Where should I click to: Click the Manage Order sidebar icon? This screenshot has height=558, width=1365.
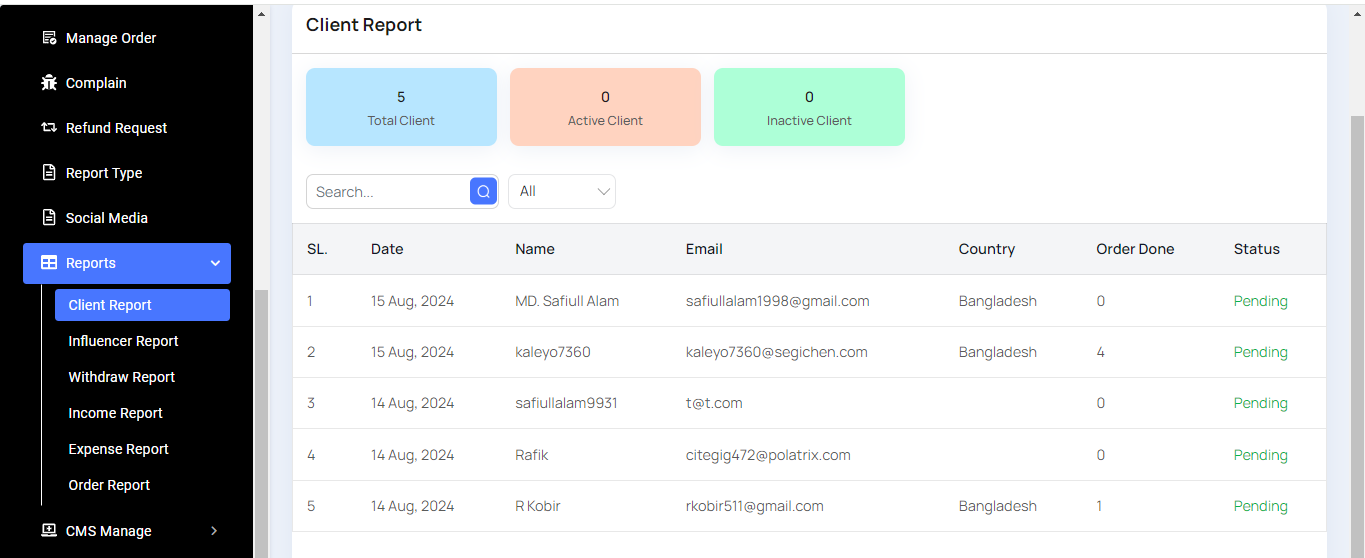(49, 38)
